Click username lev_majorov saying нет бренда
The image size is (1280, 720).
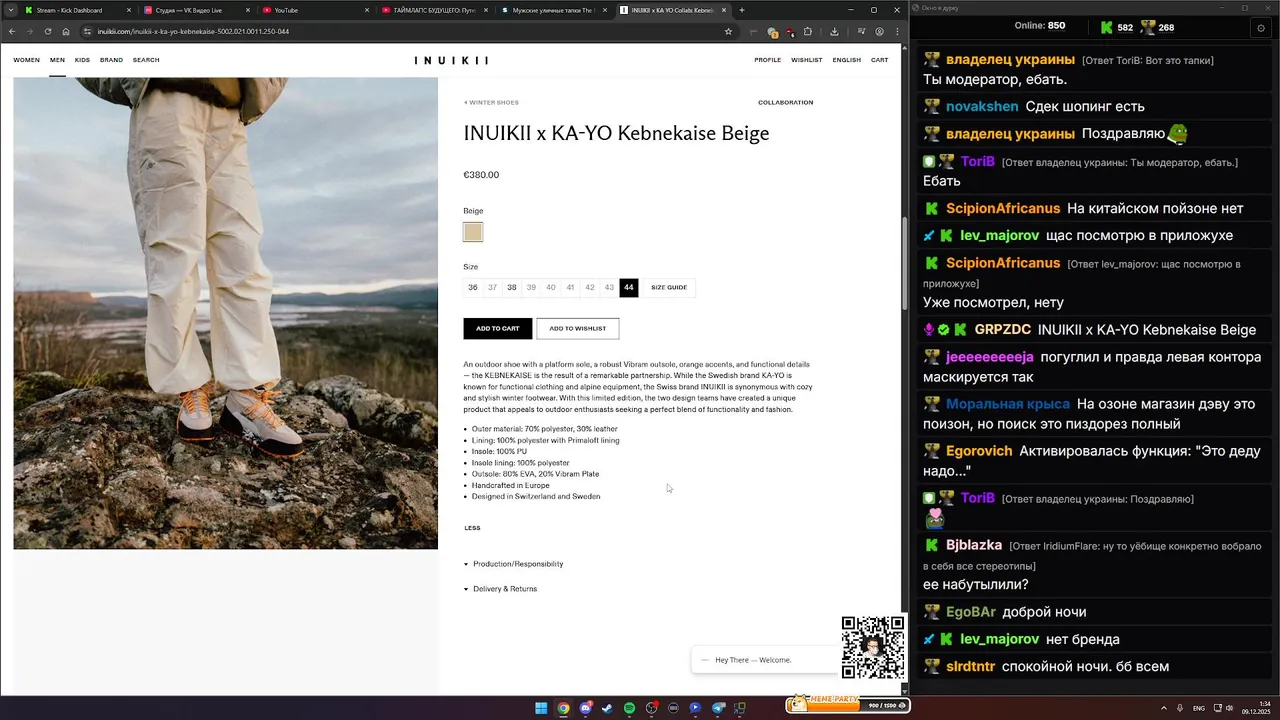coord(1000,639)
